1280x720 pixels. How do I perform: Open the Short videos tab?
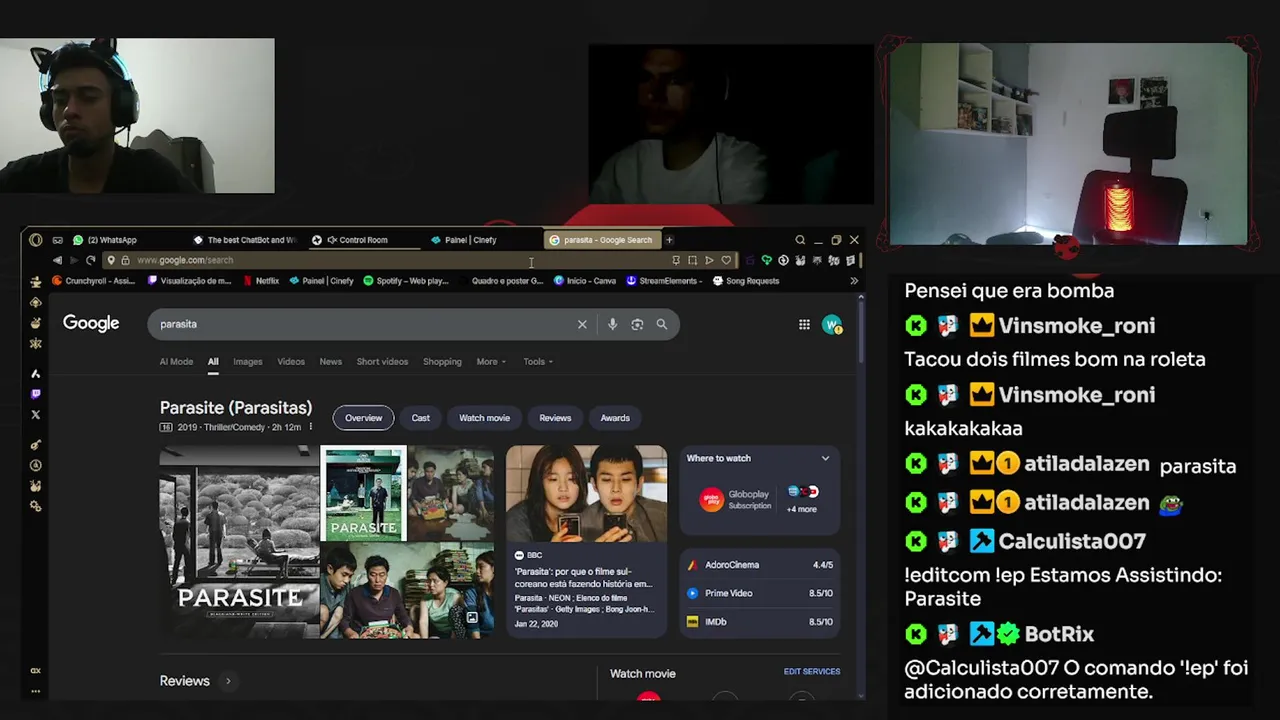point(382,362)
